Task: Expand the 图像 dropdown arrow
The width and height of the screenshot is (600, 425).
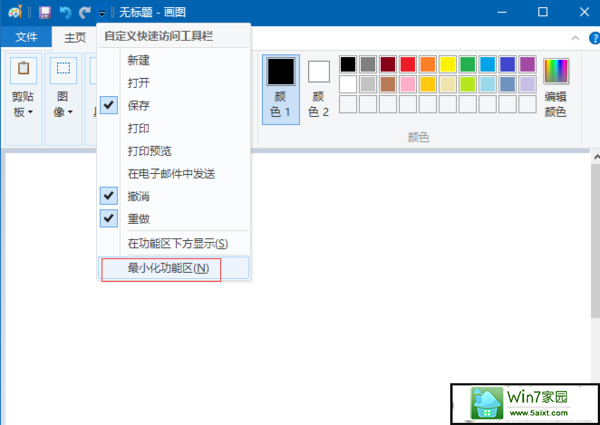Action: click(69, 112)
